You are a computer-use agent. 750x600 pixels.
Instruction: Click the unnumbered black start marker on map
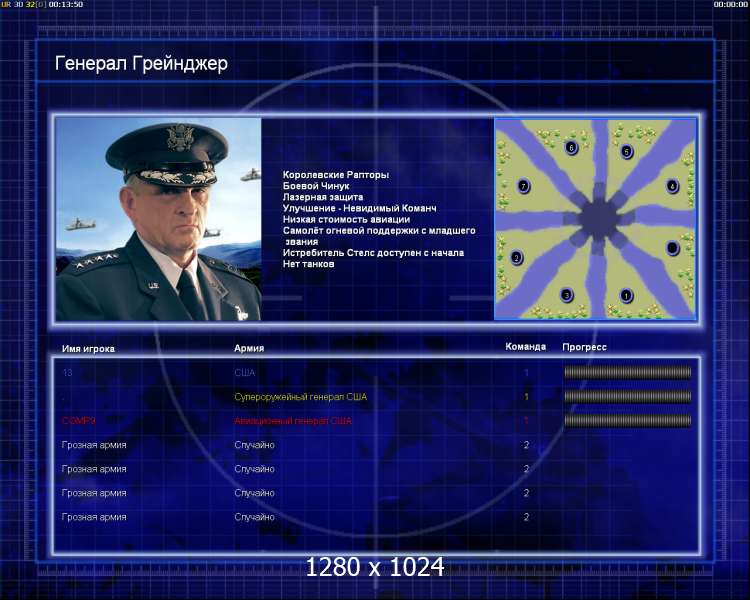(672, 248)
